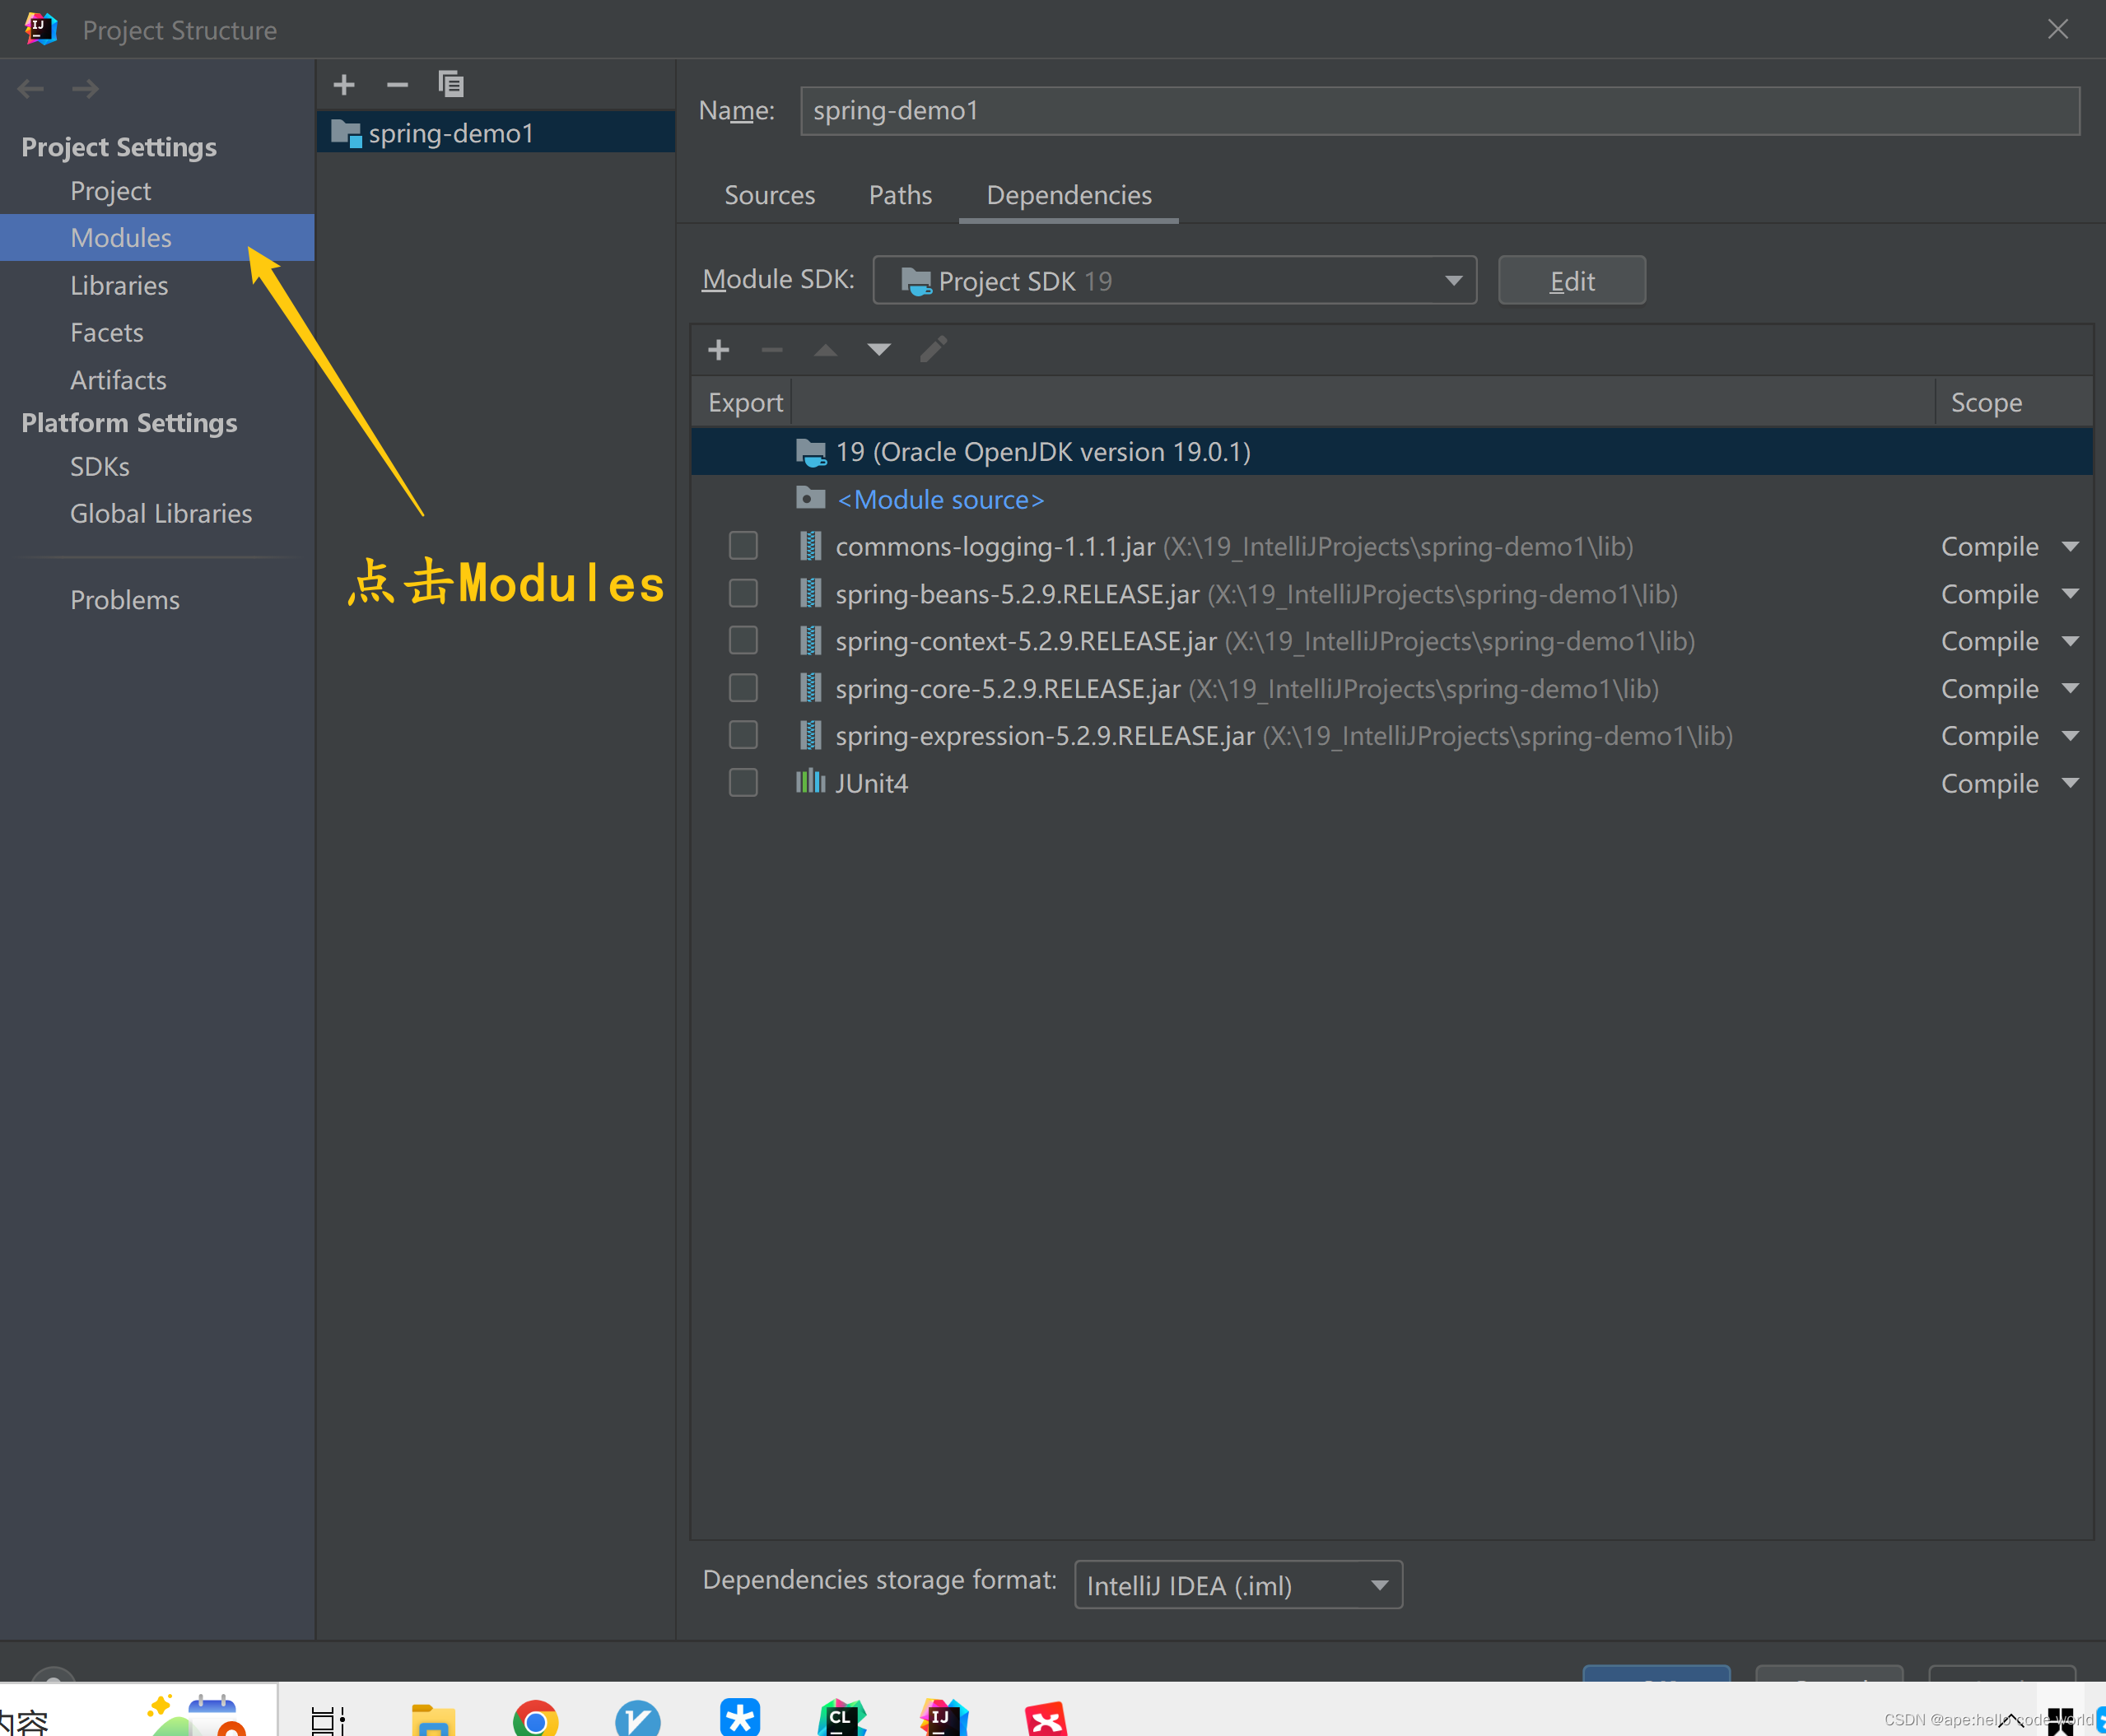Select the spring-demo1 module in the tree
This screenshot has width=2106, height=1736.
click(x=496, y=133)
